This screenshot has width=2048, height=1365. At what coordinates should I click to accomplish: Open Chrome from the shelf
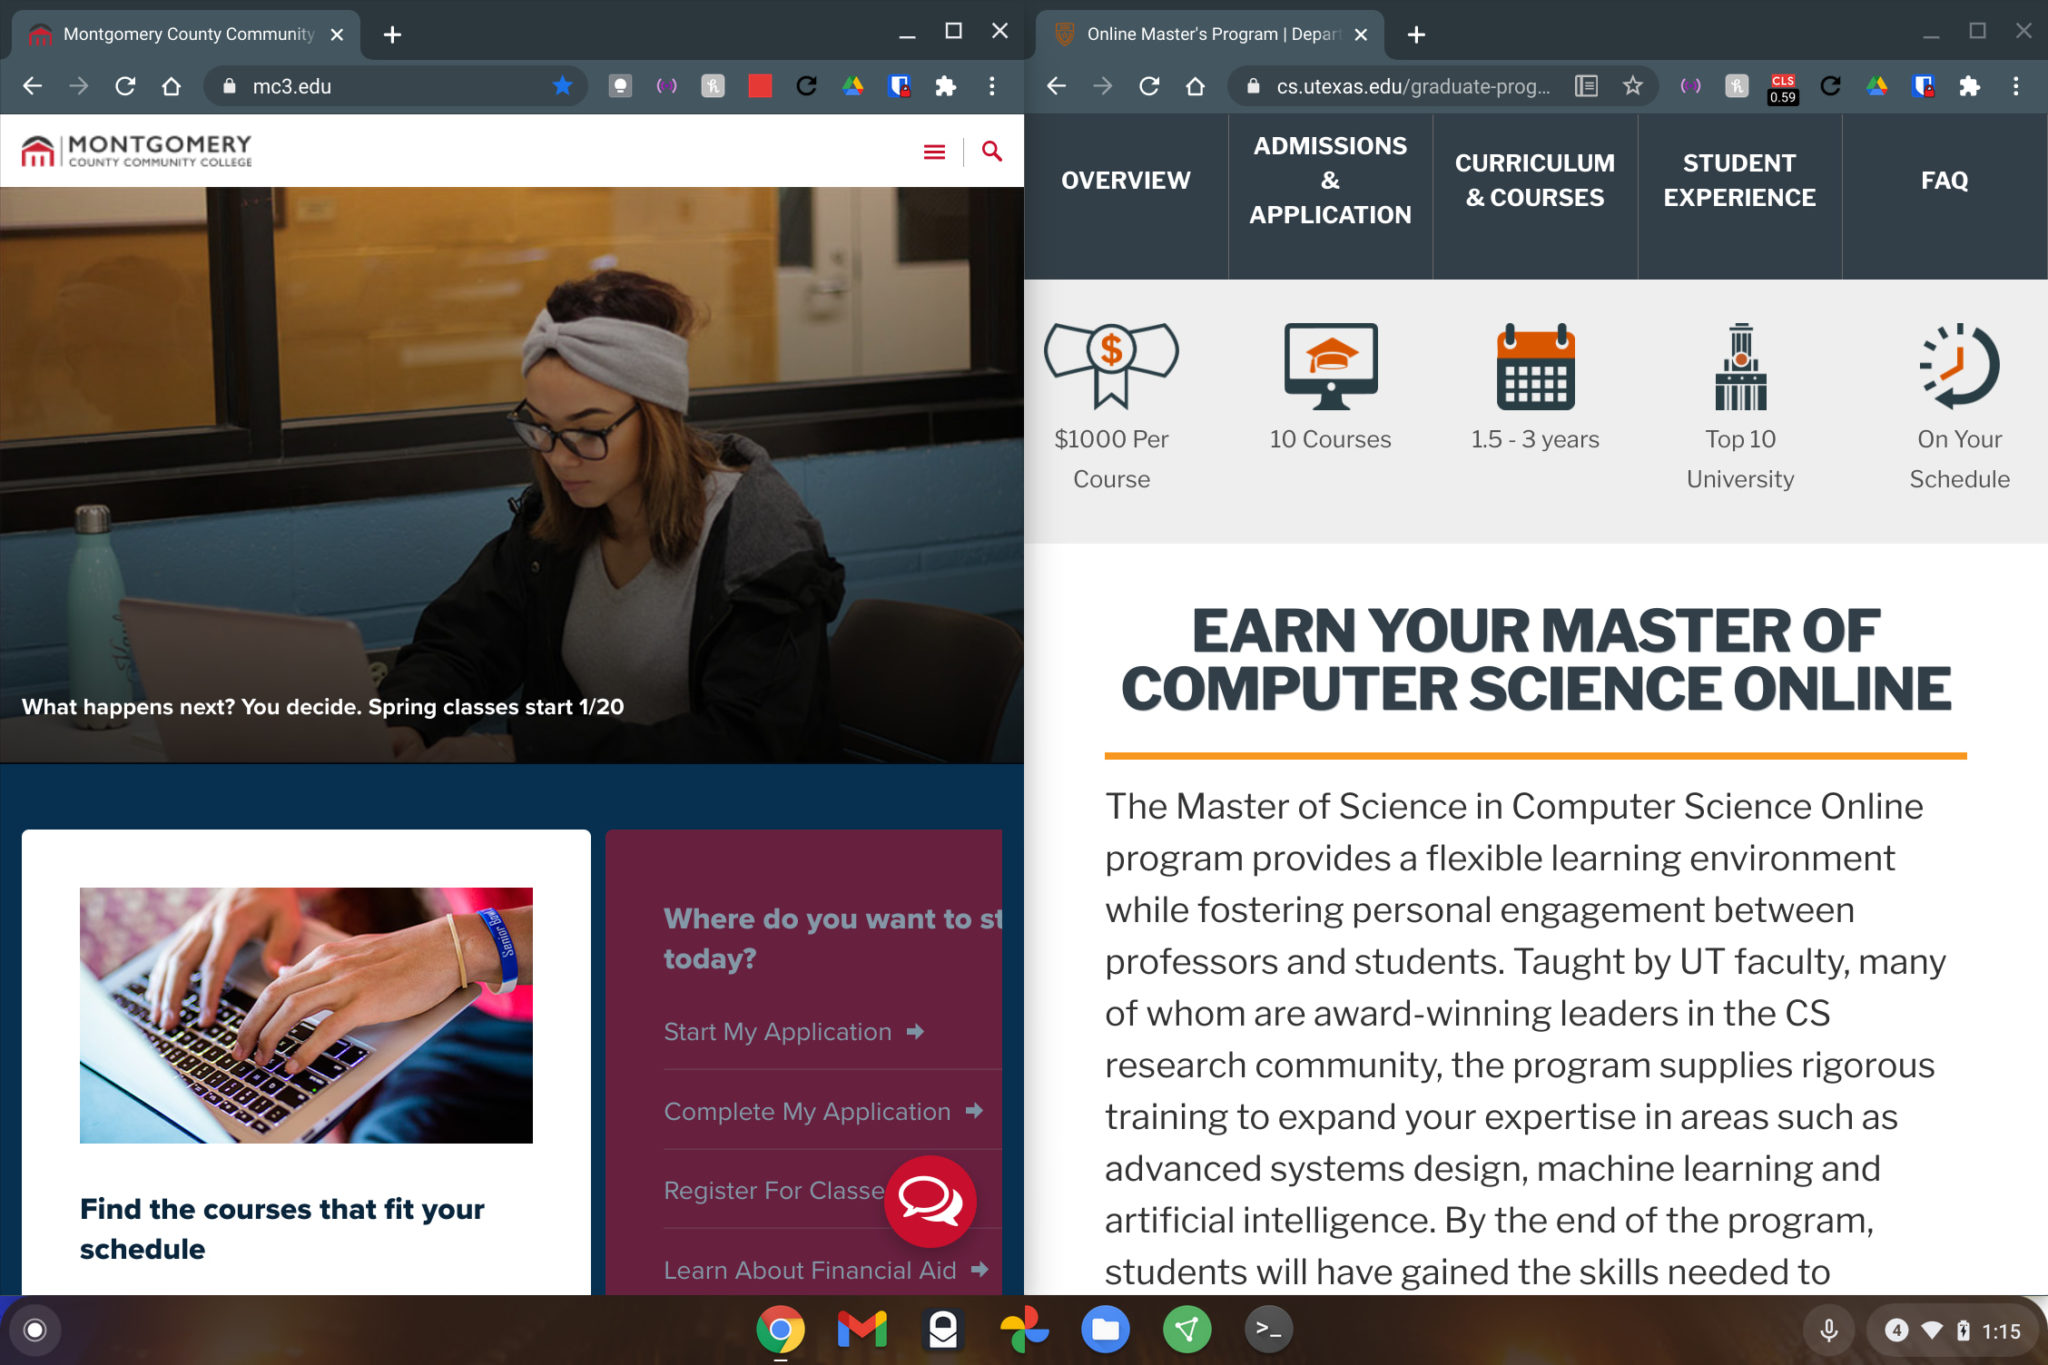click(780, 1330)
